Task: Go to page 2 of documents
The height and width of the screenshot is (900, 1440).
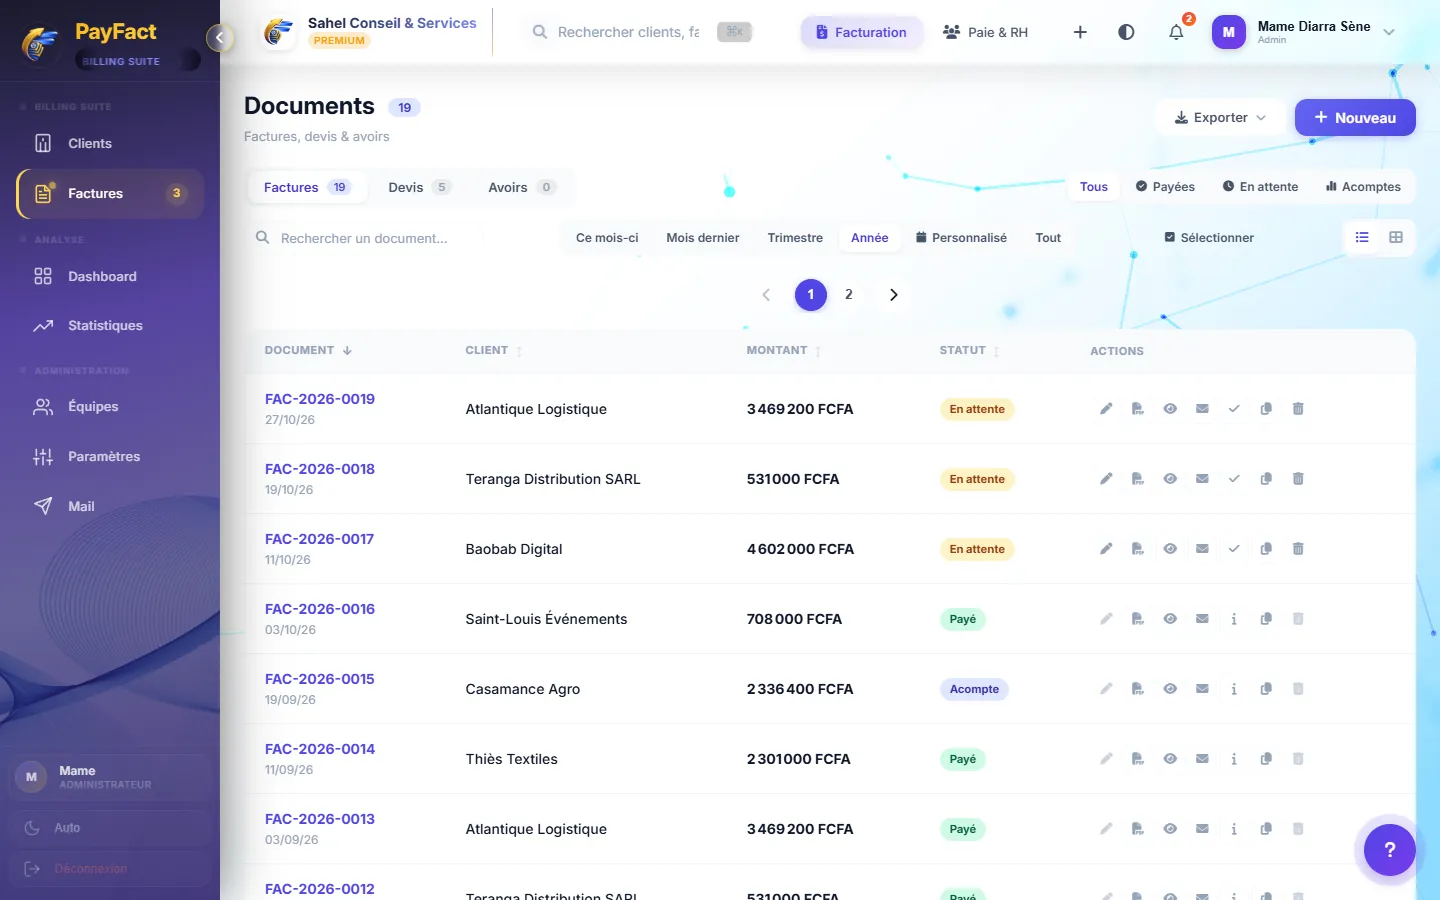Action: (849, 295)
